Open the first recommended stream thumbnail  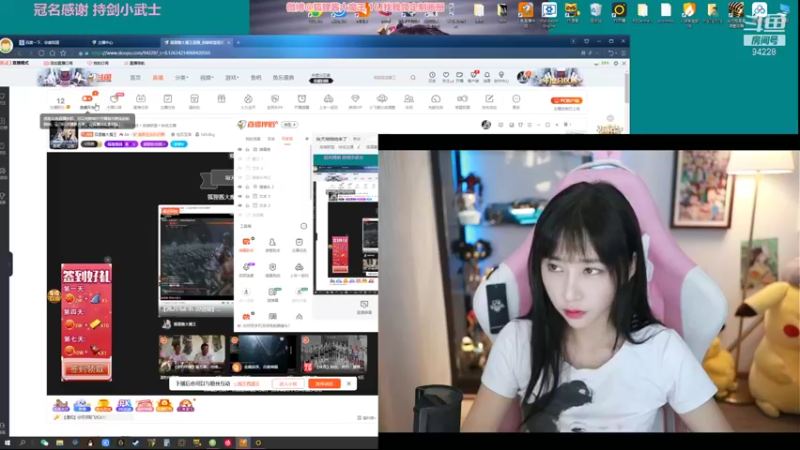(191, 354)
